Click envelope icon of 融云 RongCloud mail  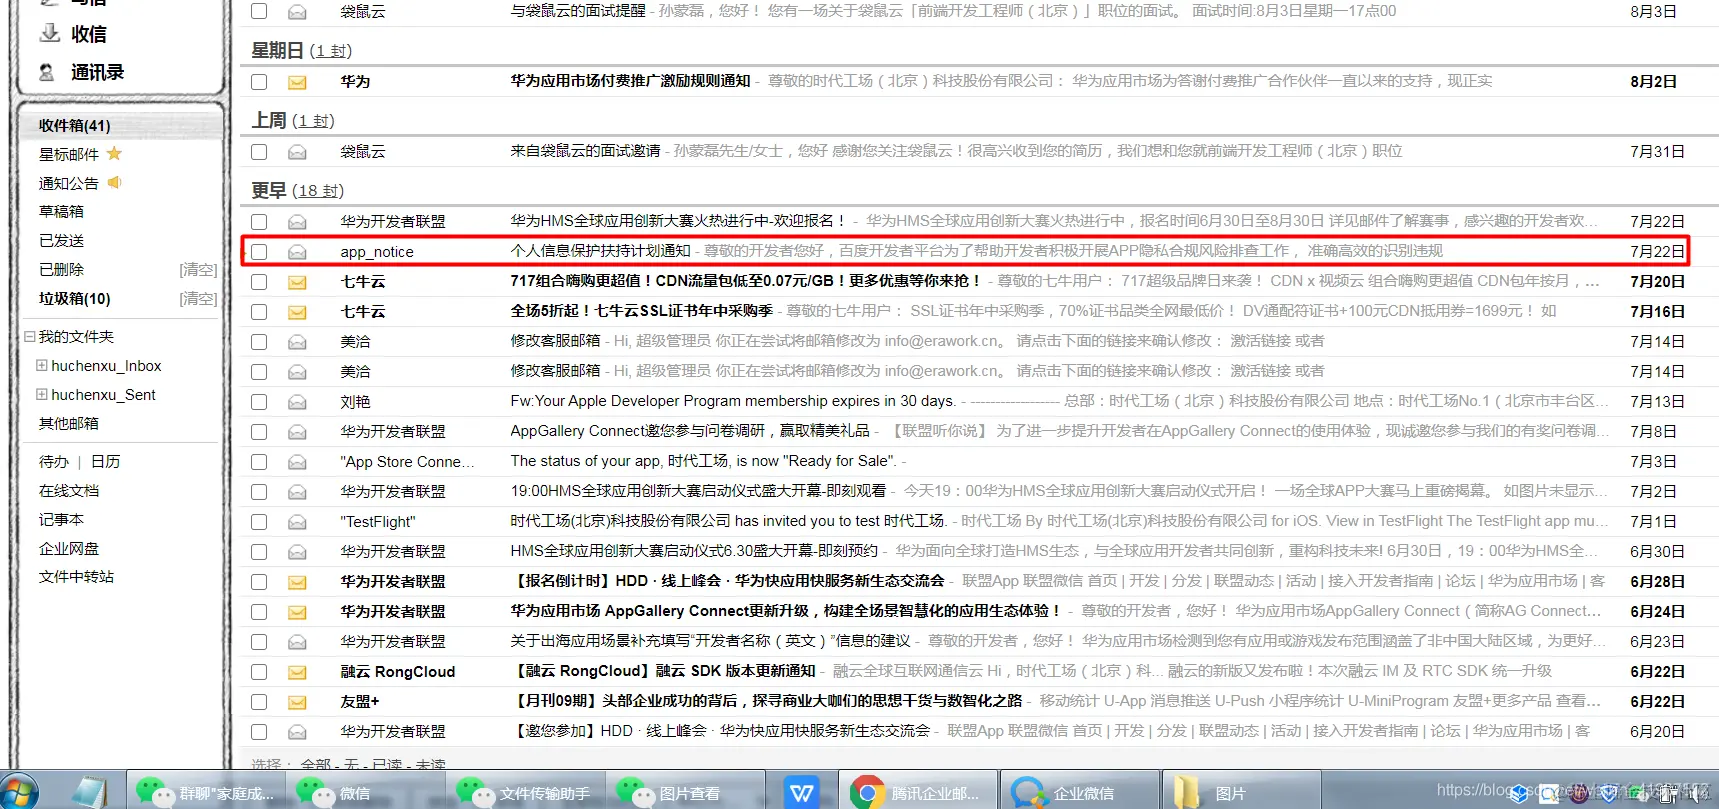click(297, 672)
